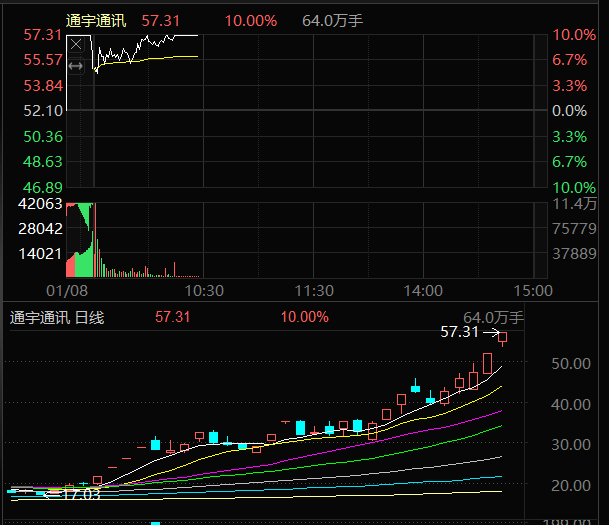Click 30.00 on daily chart price axis

pos(571,445)
